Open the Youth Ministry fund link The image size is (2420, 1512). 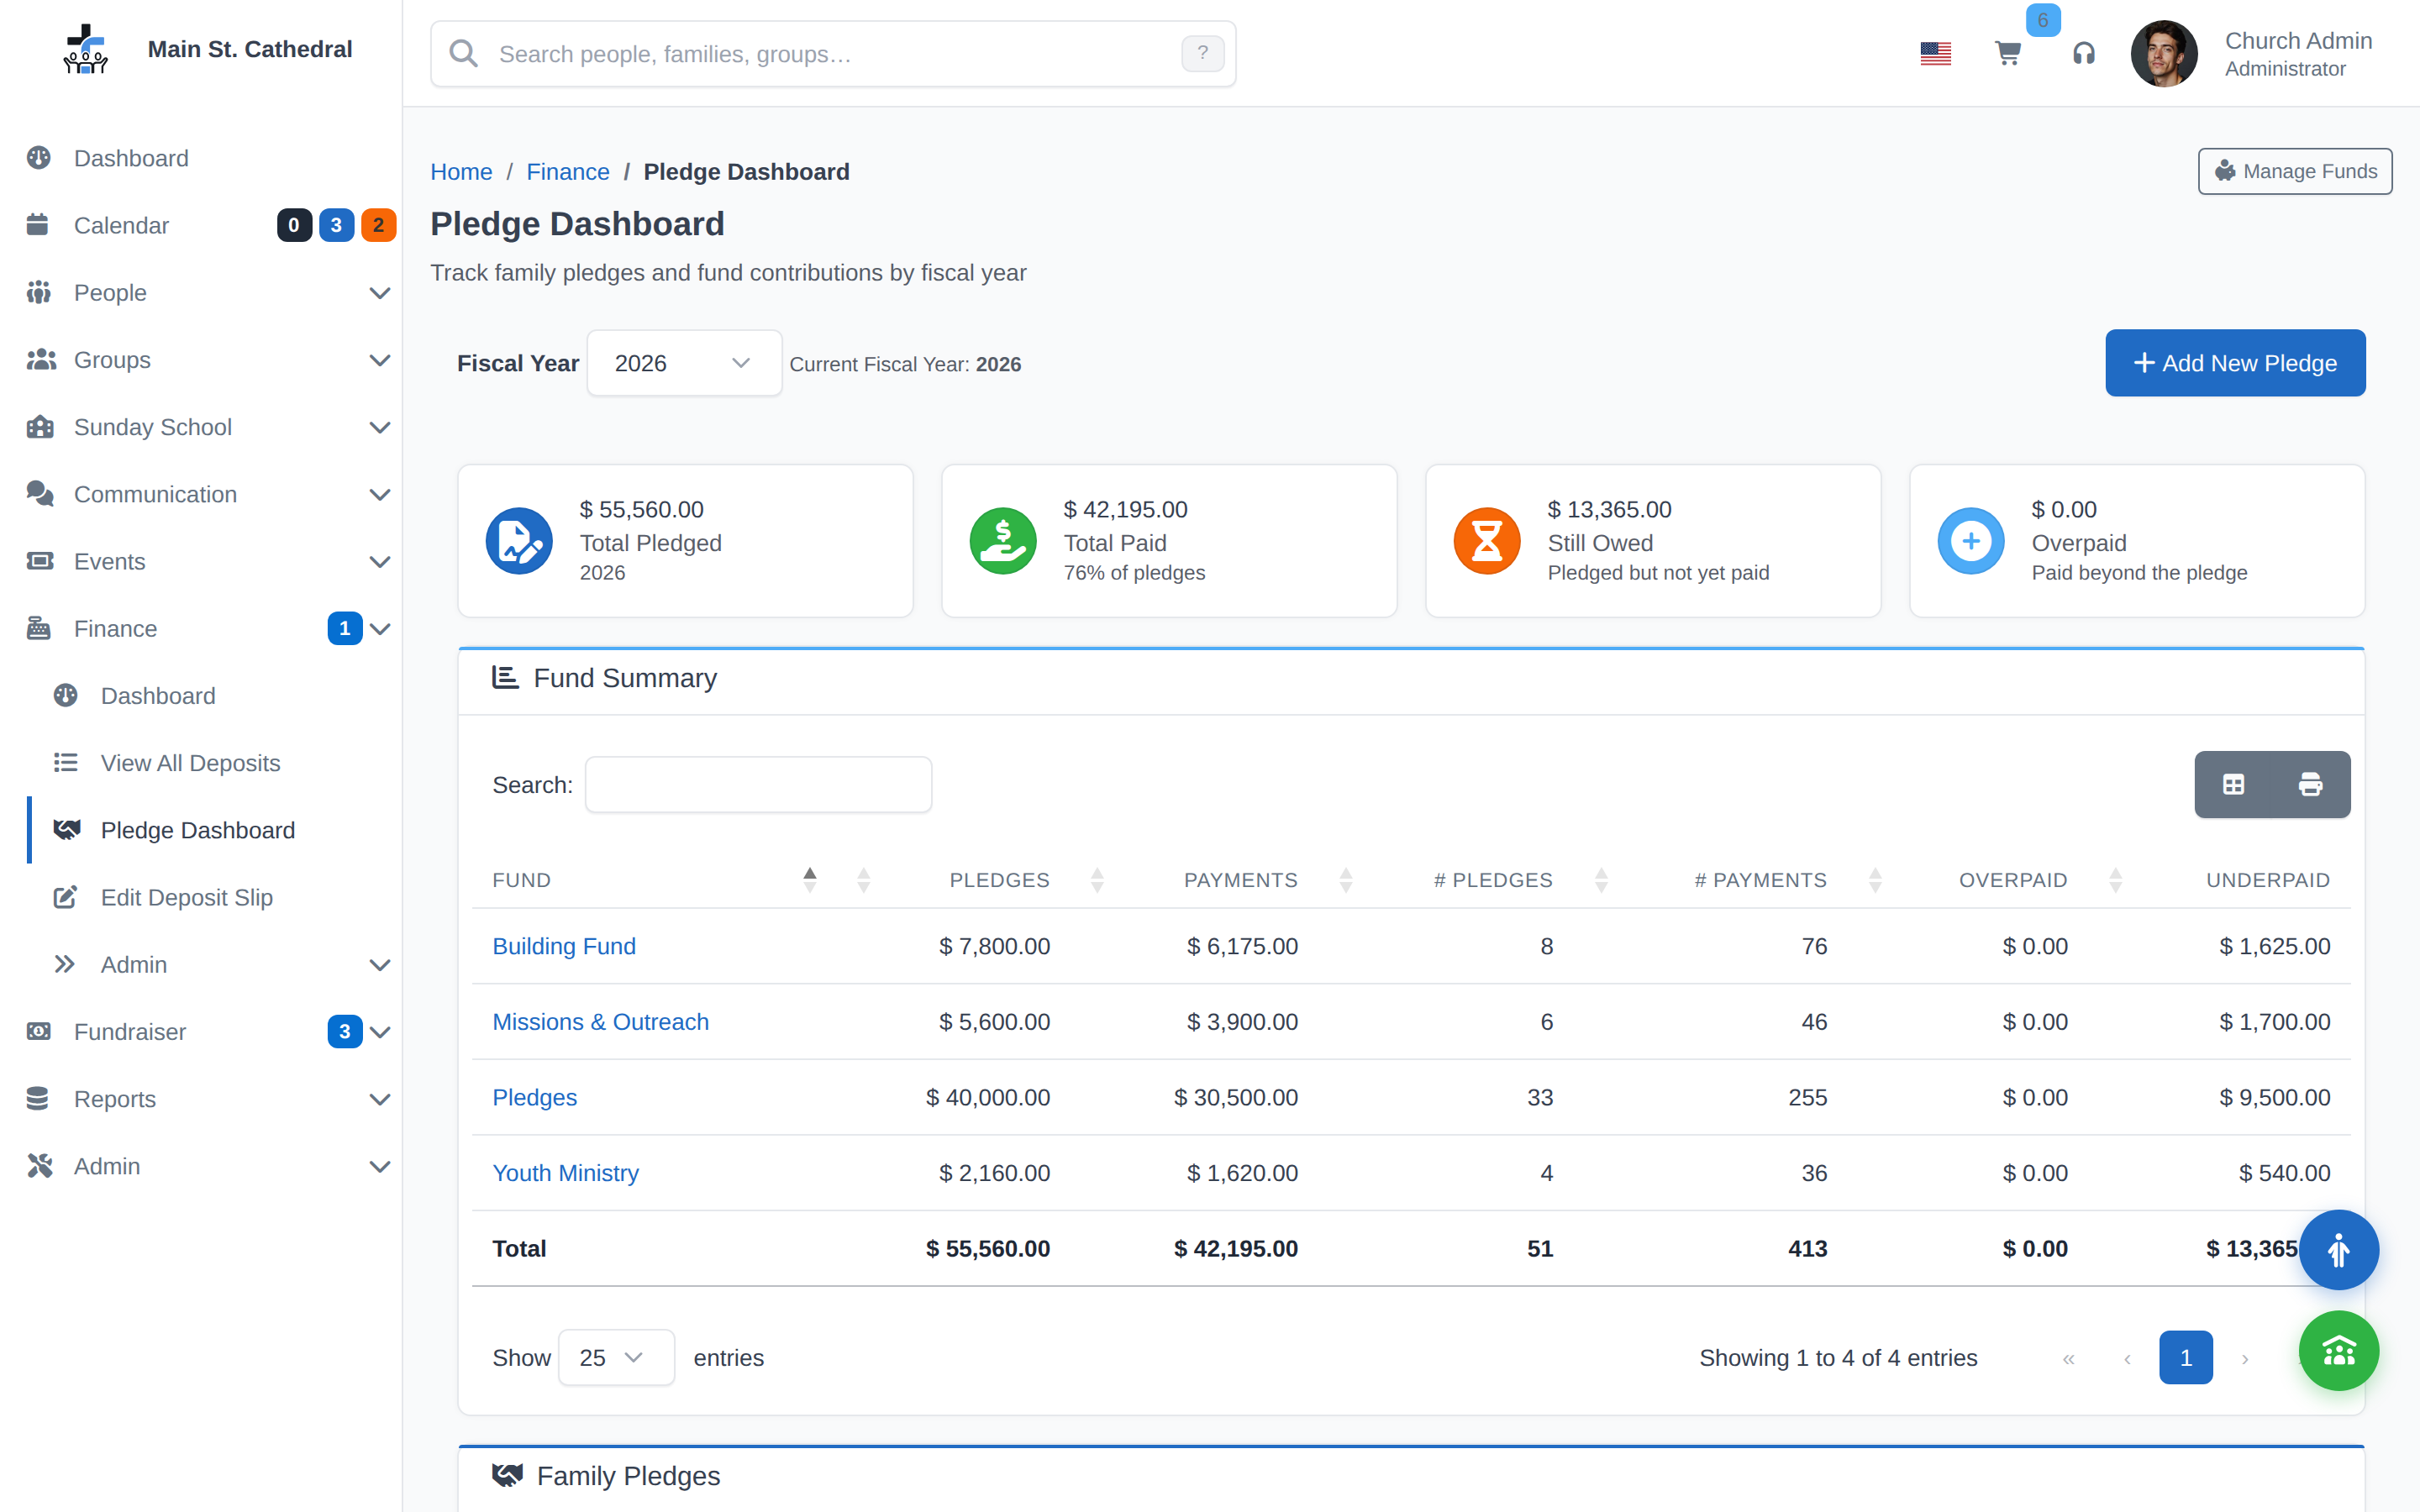coord(565,1173)
